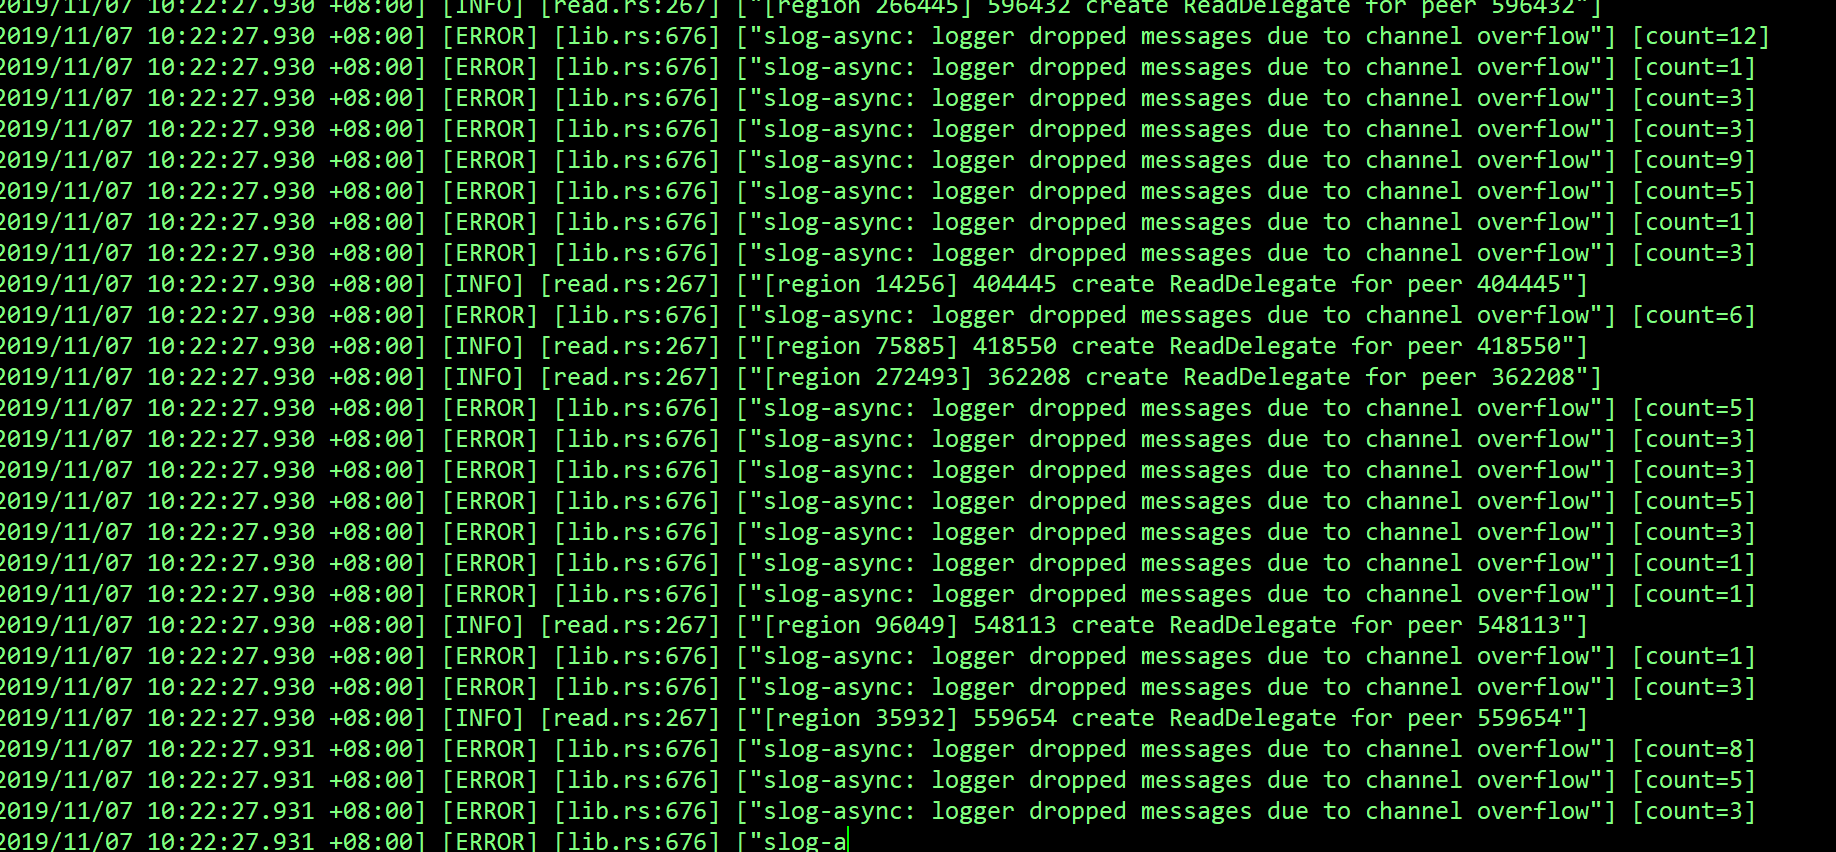Screen dimensions: 1836x852
Task: Click the text cursor after 'slog-a' on the last line
Action: 848,841
